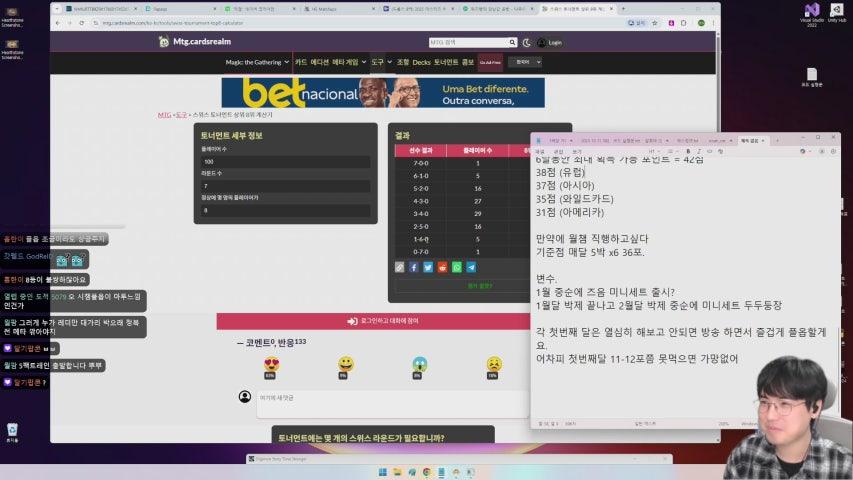Viewport: 853px width, 480px height.
Task: Bookmark this page star icon
Action: pos(655,23)
